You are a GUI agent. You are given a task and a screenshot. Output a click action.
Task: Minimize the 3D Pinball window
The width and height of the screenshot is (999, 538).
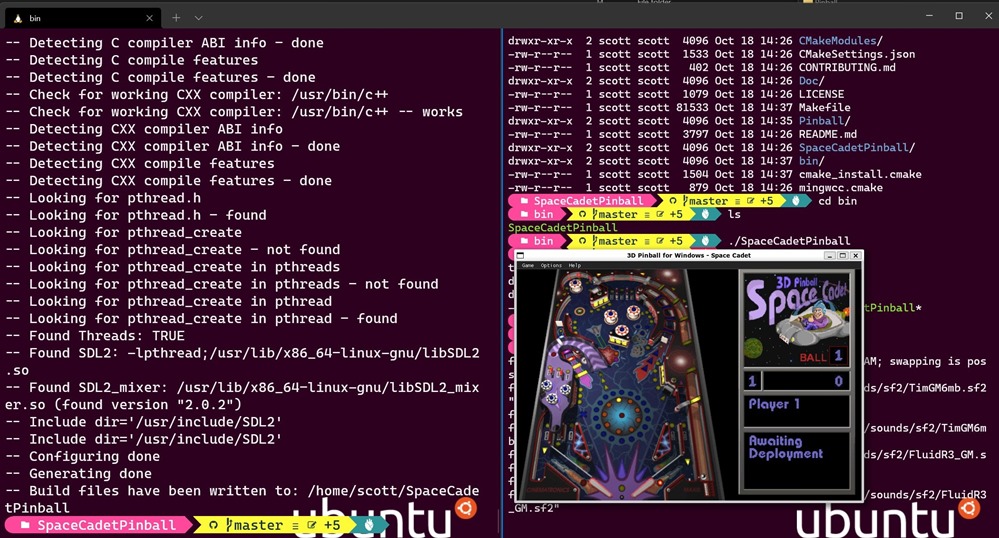click(x=830, y=256)
